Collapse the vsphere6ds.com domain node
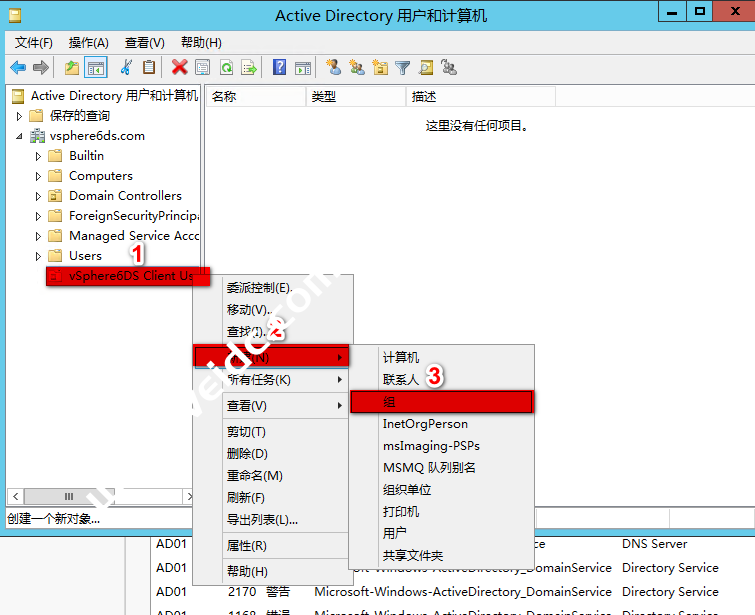The image size is (755, 615). tap(20, 136)
